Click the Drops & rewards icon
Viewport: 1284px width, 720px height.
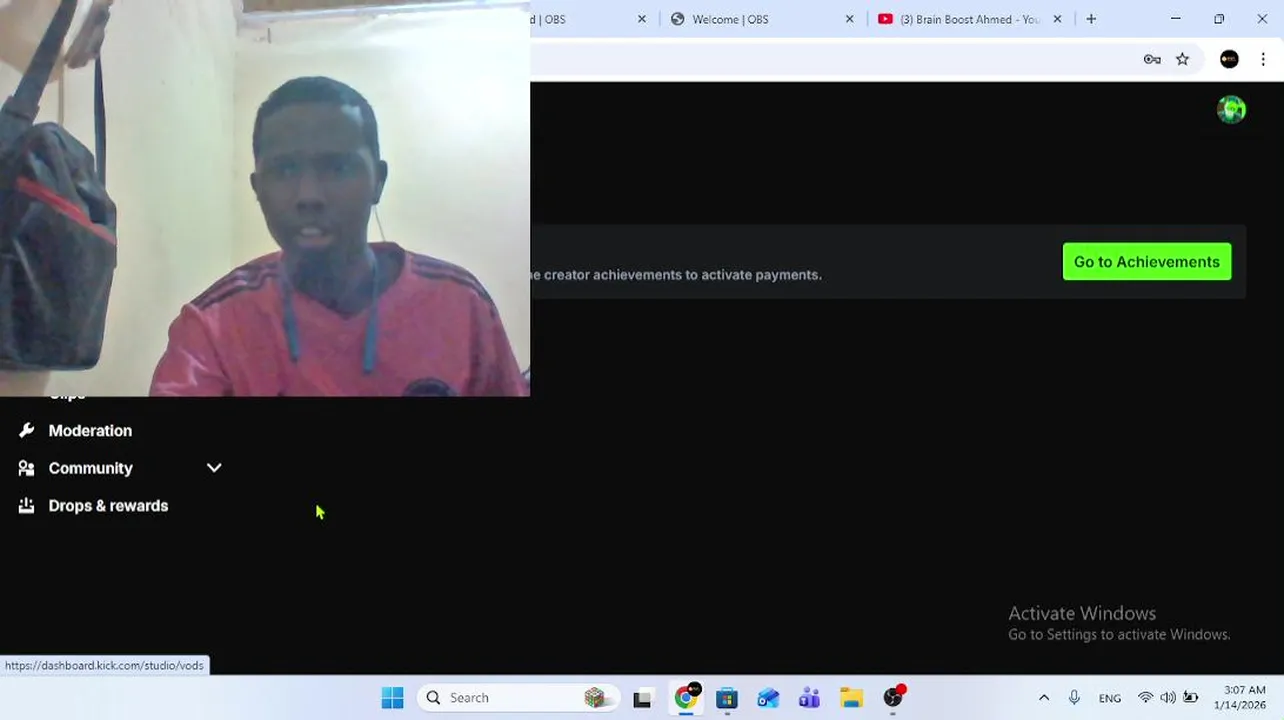point(26,506)
